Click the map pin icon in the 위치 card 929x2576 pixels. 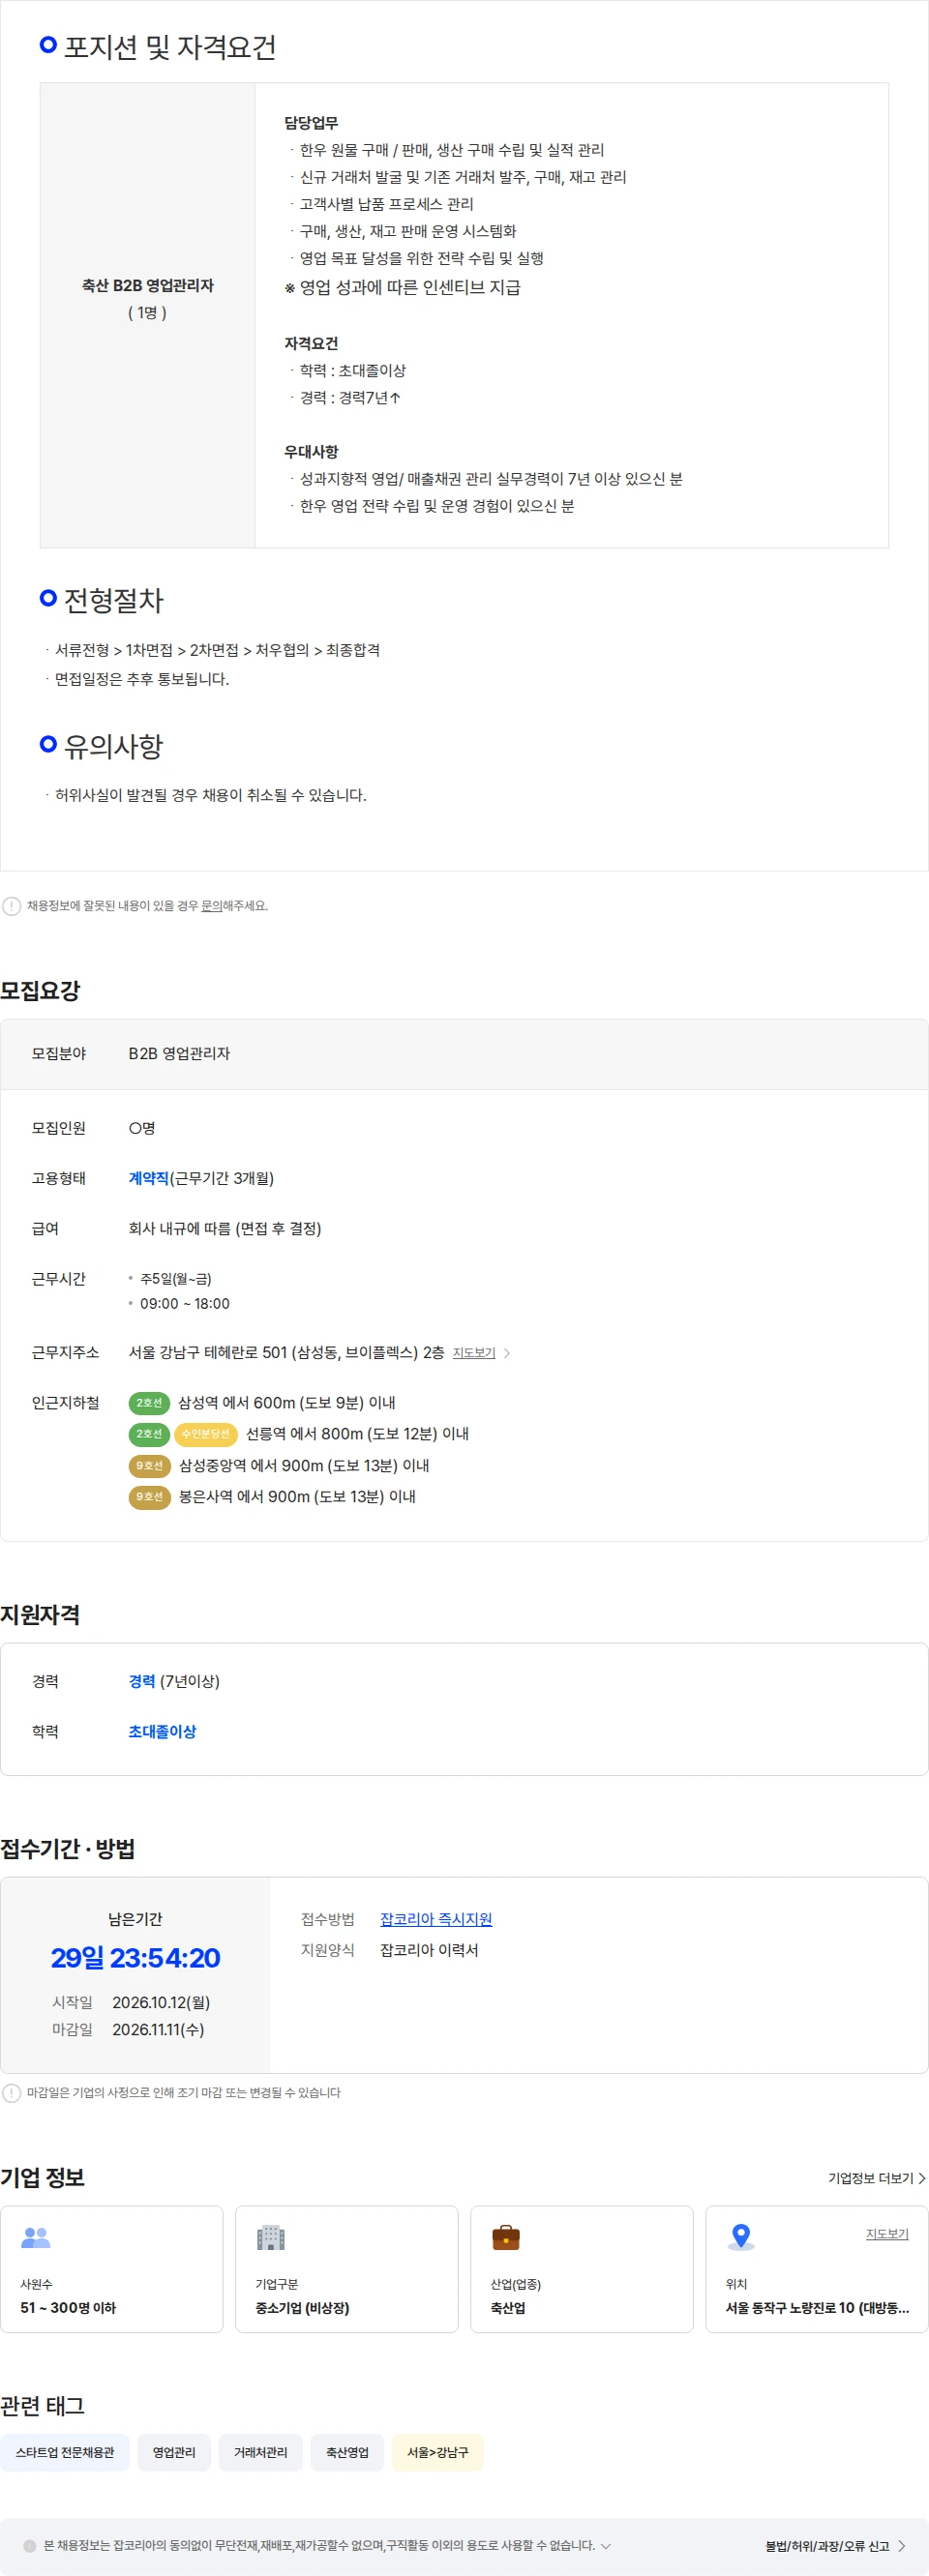pos(741,2237)
